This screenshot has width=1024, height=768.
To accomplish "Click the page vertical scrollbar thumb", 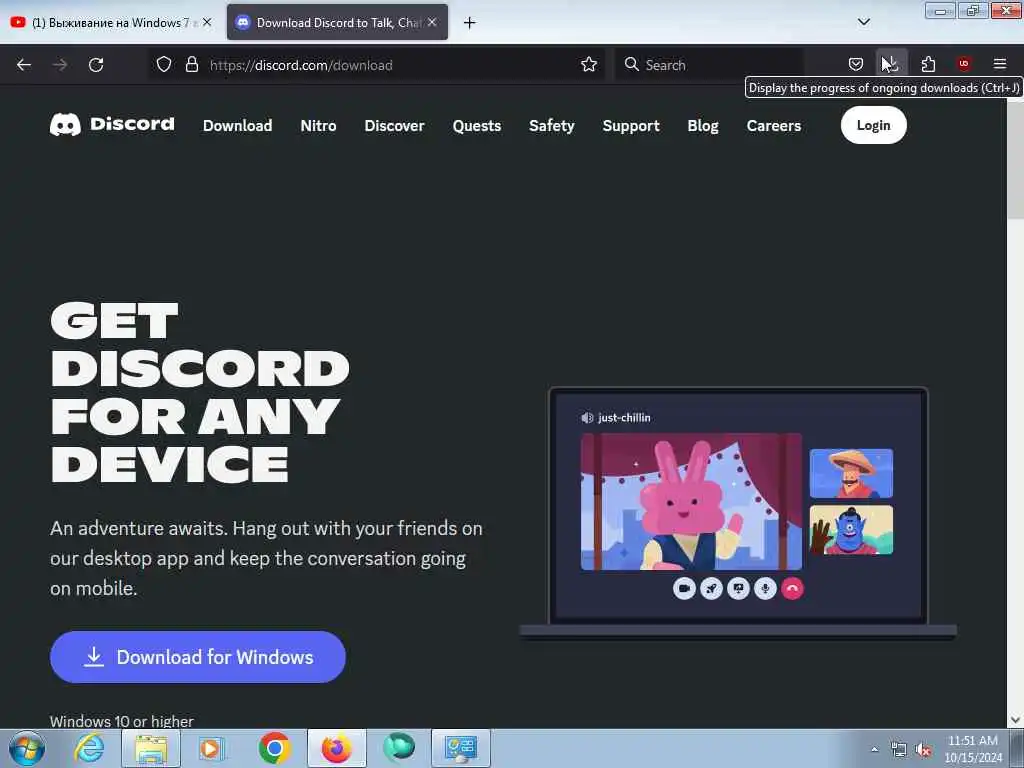I will tap(1015, 160).
